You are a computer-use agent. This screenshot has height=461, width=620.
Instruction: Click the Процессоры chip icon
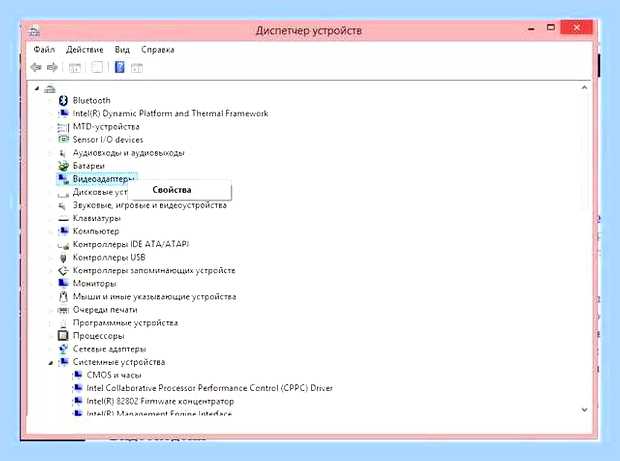pos(63,336)
